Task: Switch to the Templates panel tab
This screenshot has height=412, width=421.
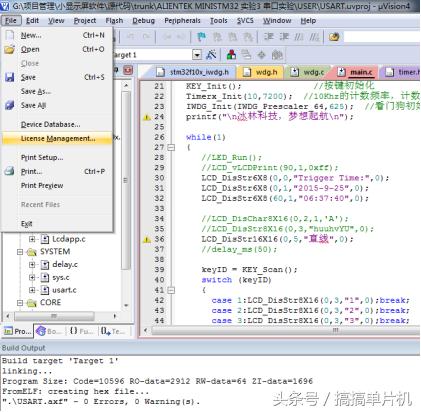Action: (113, 331)
